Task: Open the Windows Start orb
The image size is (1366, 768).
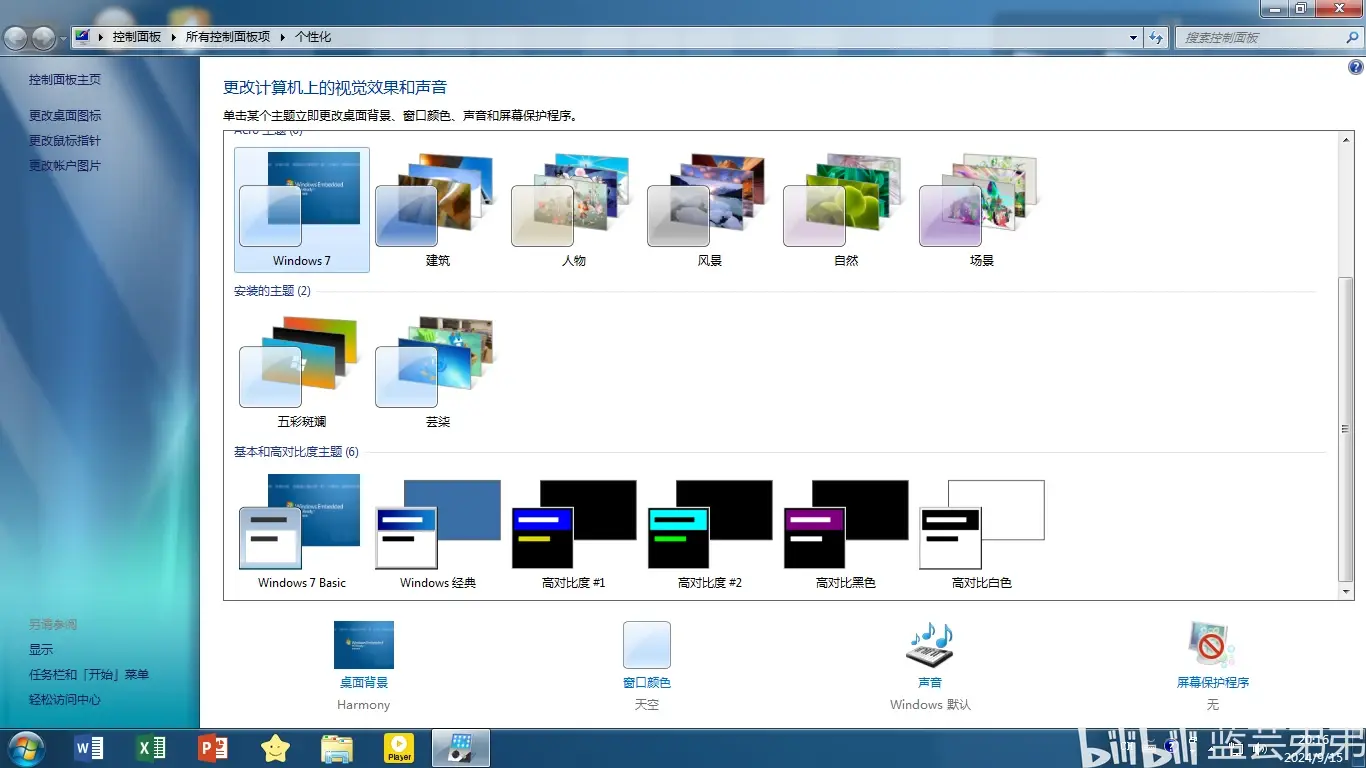Action: (26, 748)
